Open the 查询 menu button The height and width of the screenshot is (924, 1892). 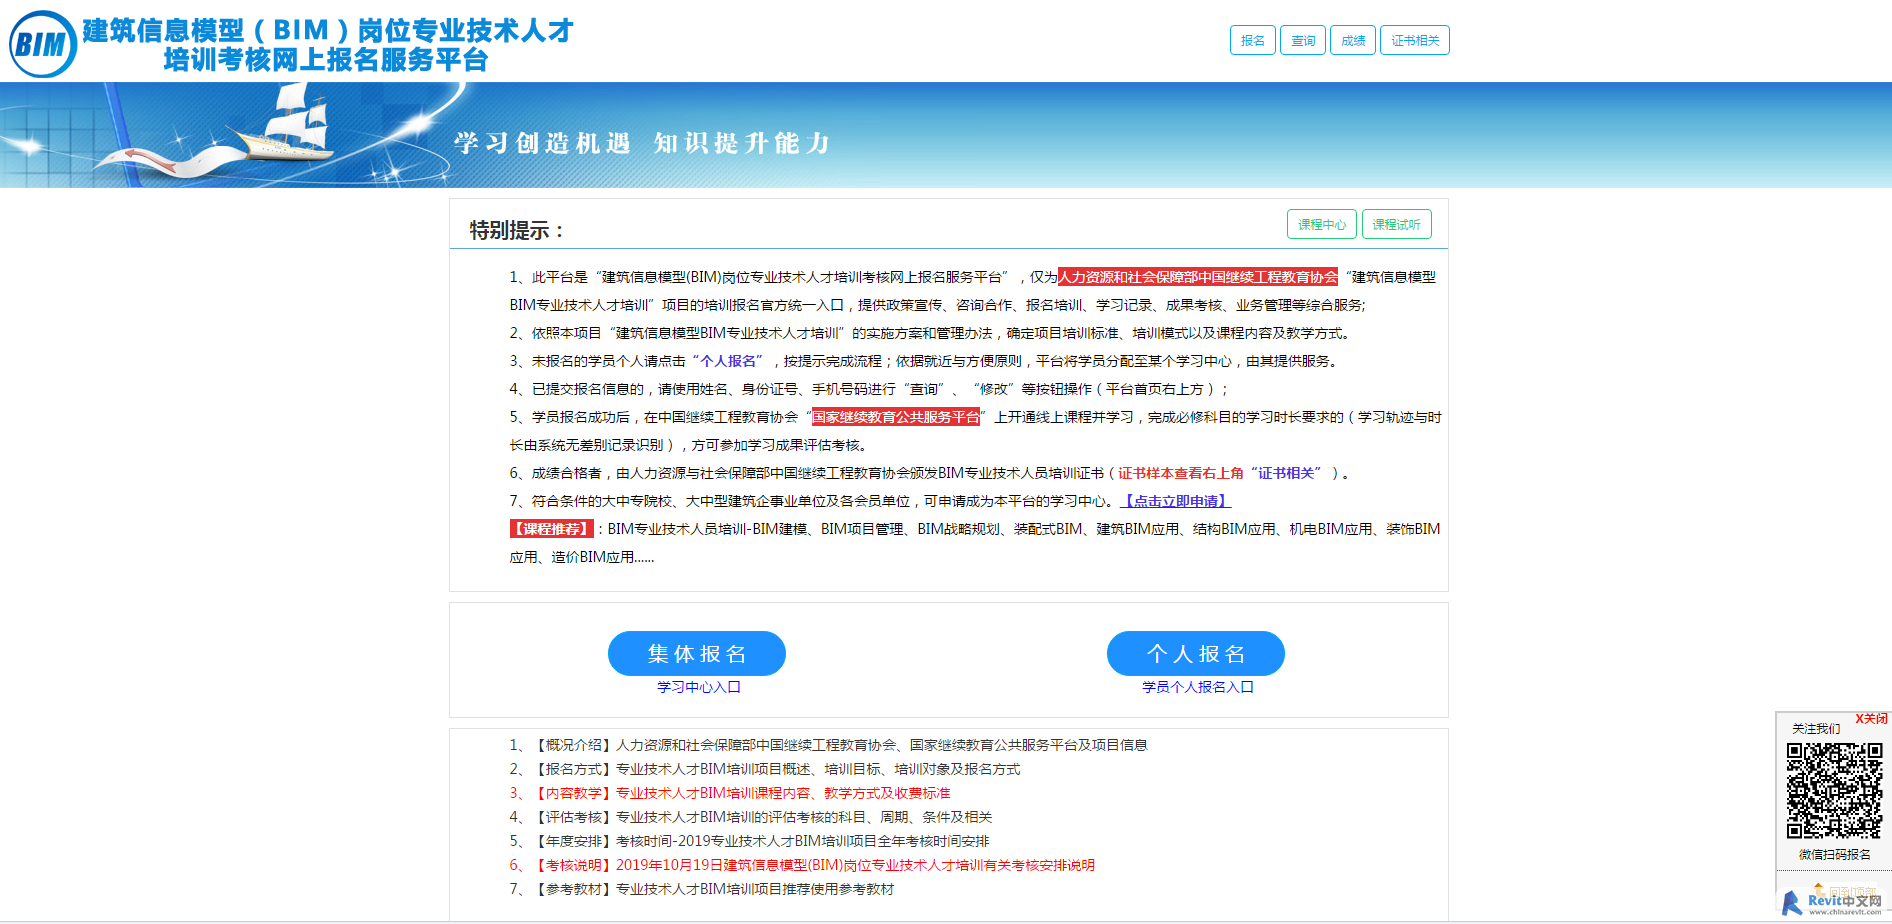pyautogui.click(x=1302, y=40)
